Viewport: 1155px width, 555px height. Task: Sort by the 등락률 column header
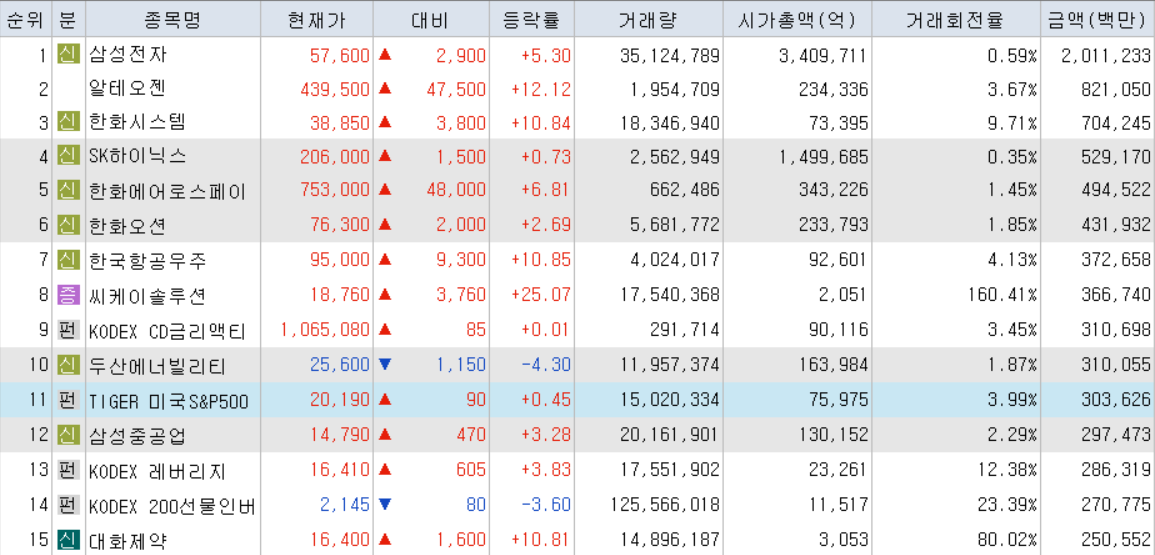pyautogui.click(x=531, y=20)
